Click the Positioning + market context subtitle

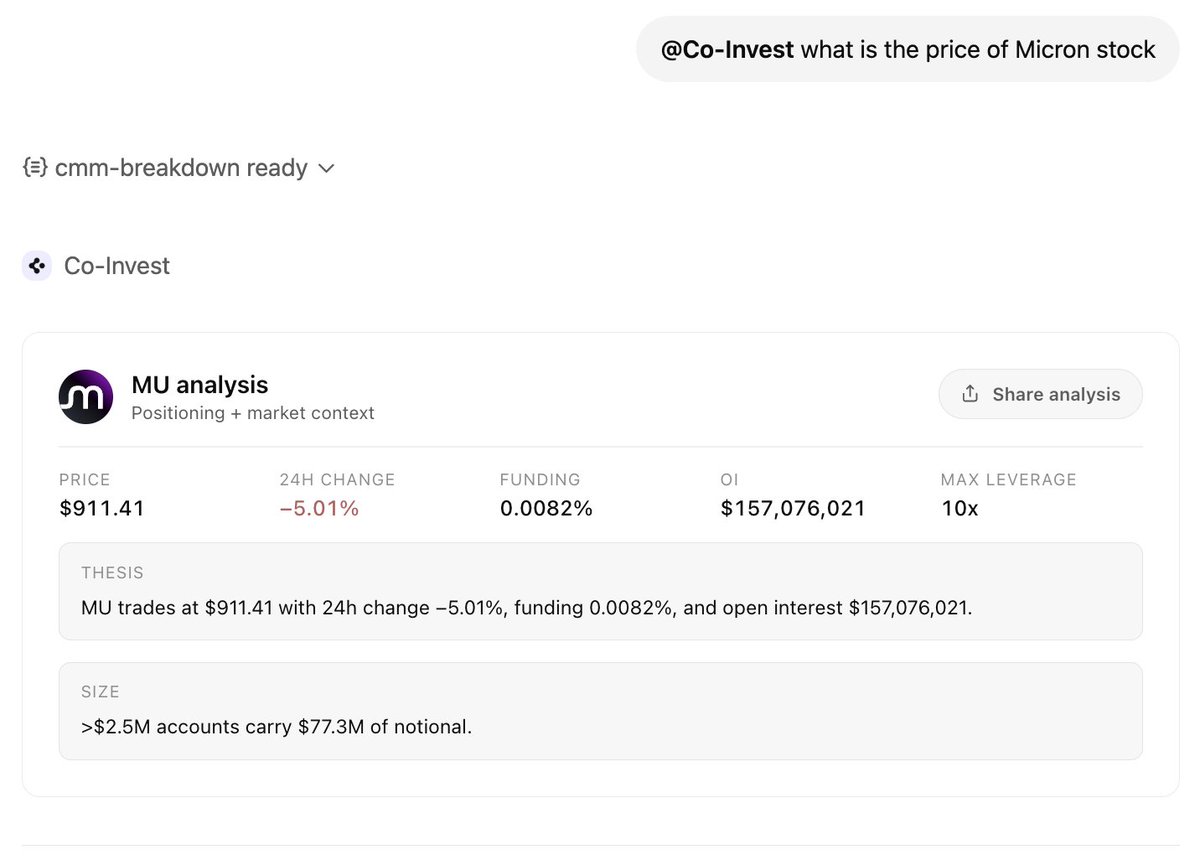[253, 413]
